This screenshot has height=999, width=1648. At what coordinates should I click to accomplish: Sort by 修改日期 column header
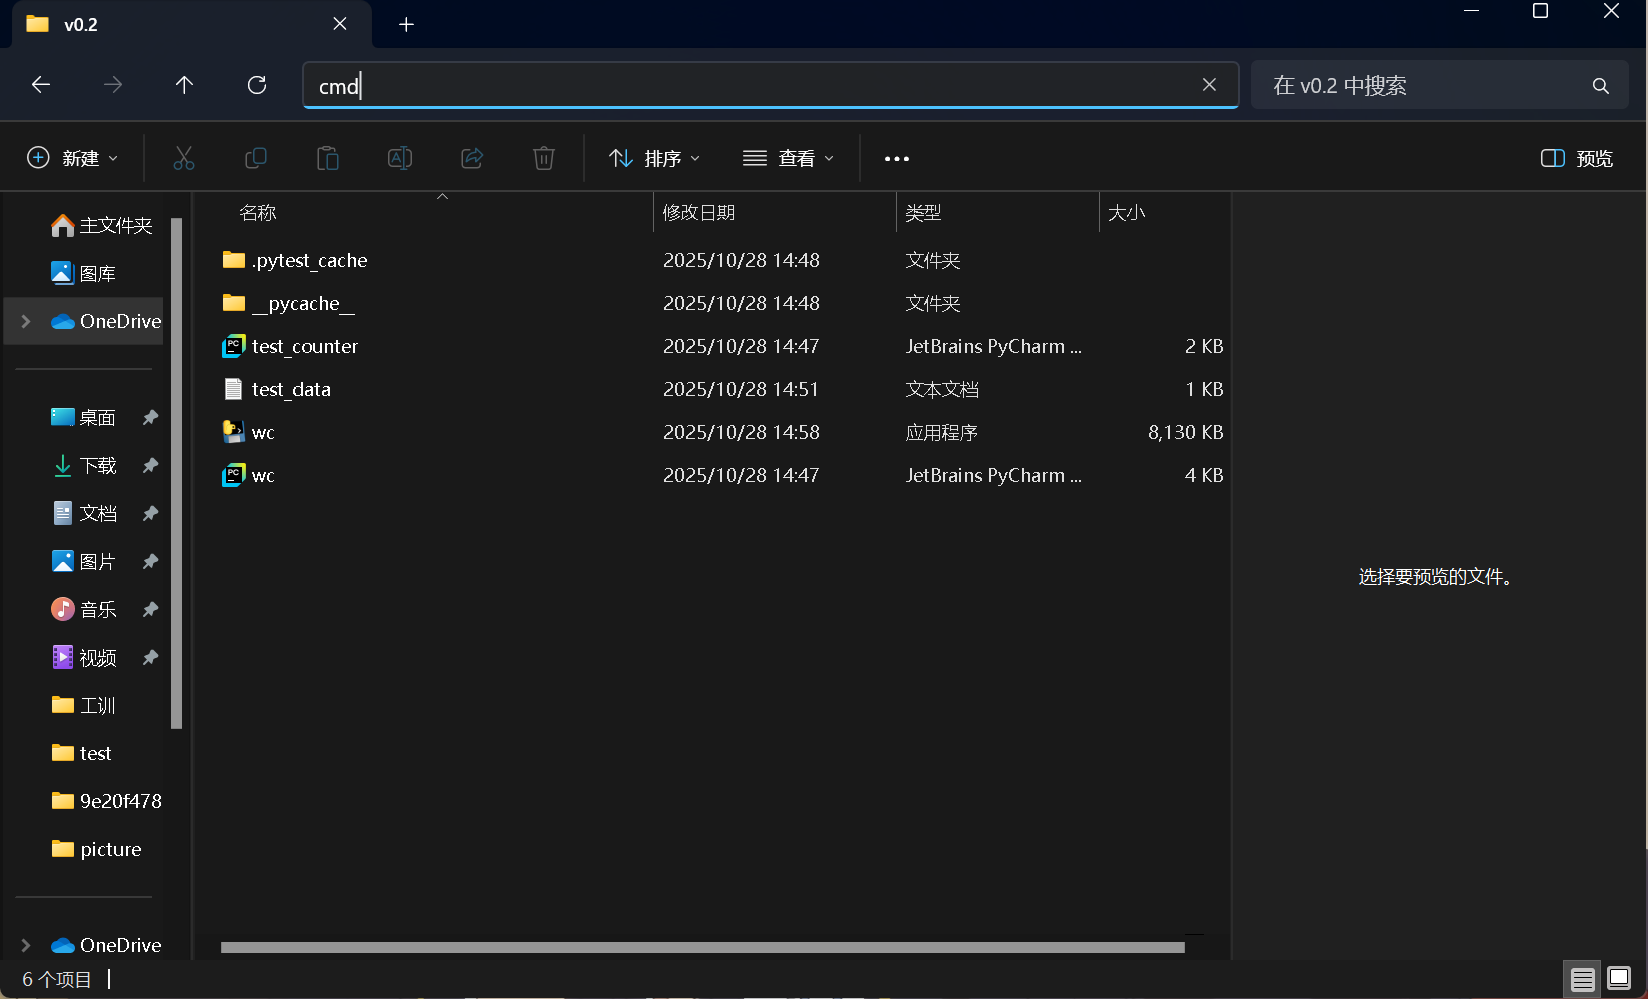pyautogui.click(x=699, y=212)
